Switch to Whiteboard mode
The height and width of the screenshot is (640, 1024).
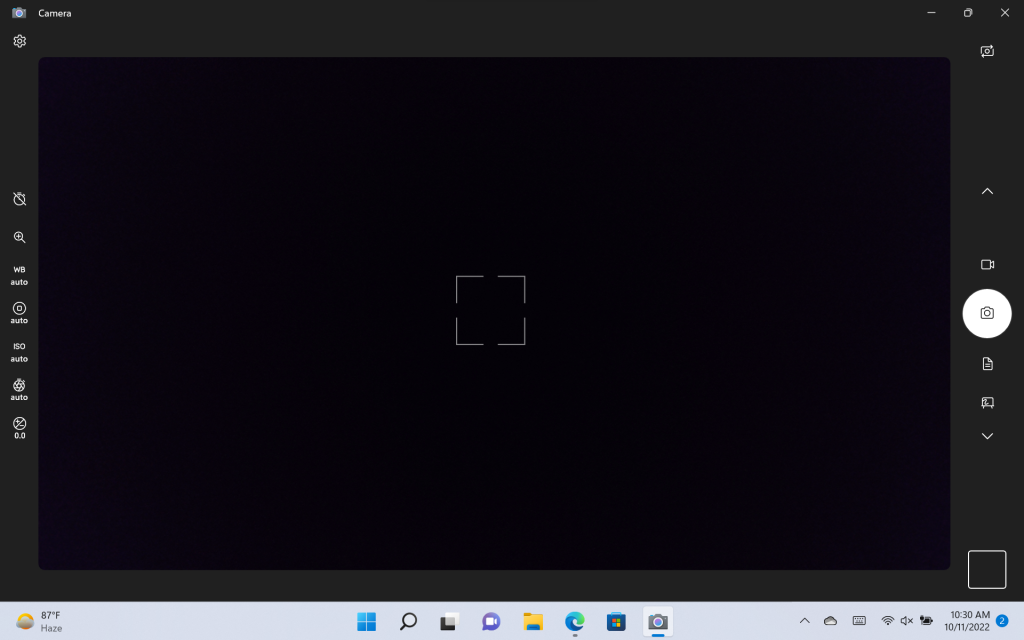987,402
